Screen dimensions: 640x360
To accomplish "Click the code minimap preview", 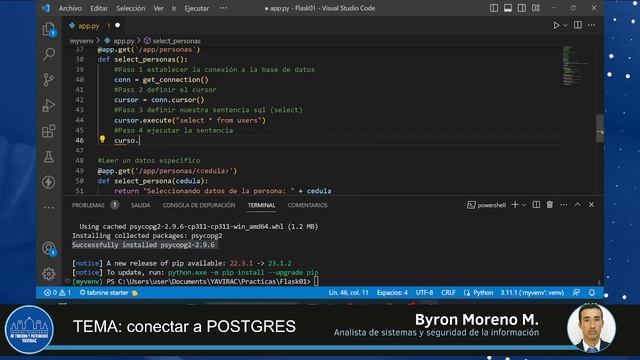I will coord(576,65).
